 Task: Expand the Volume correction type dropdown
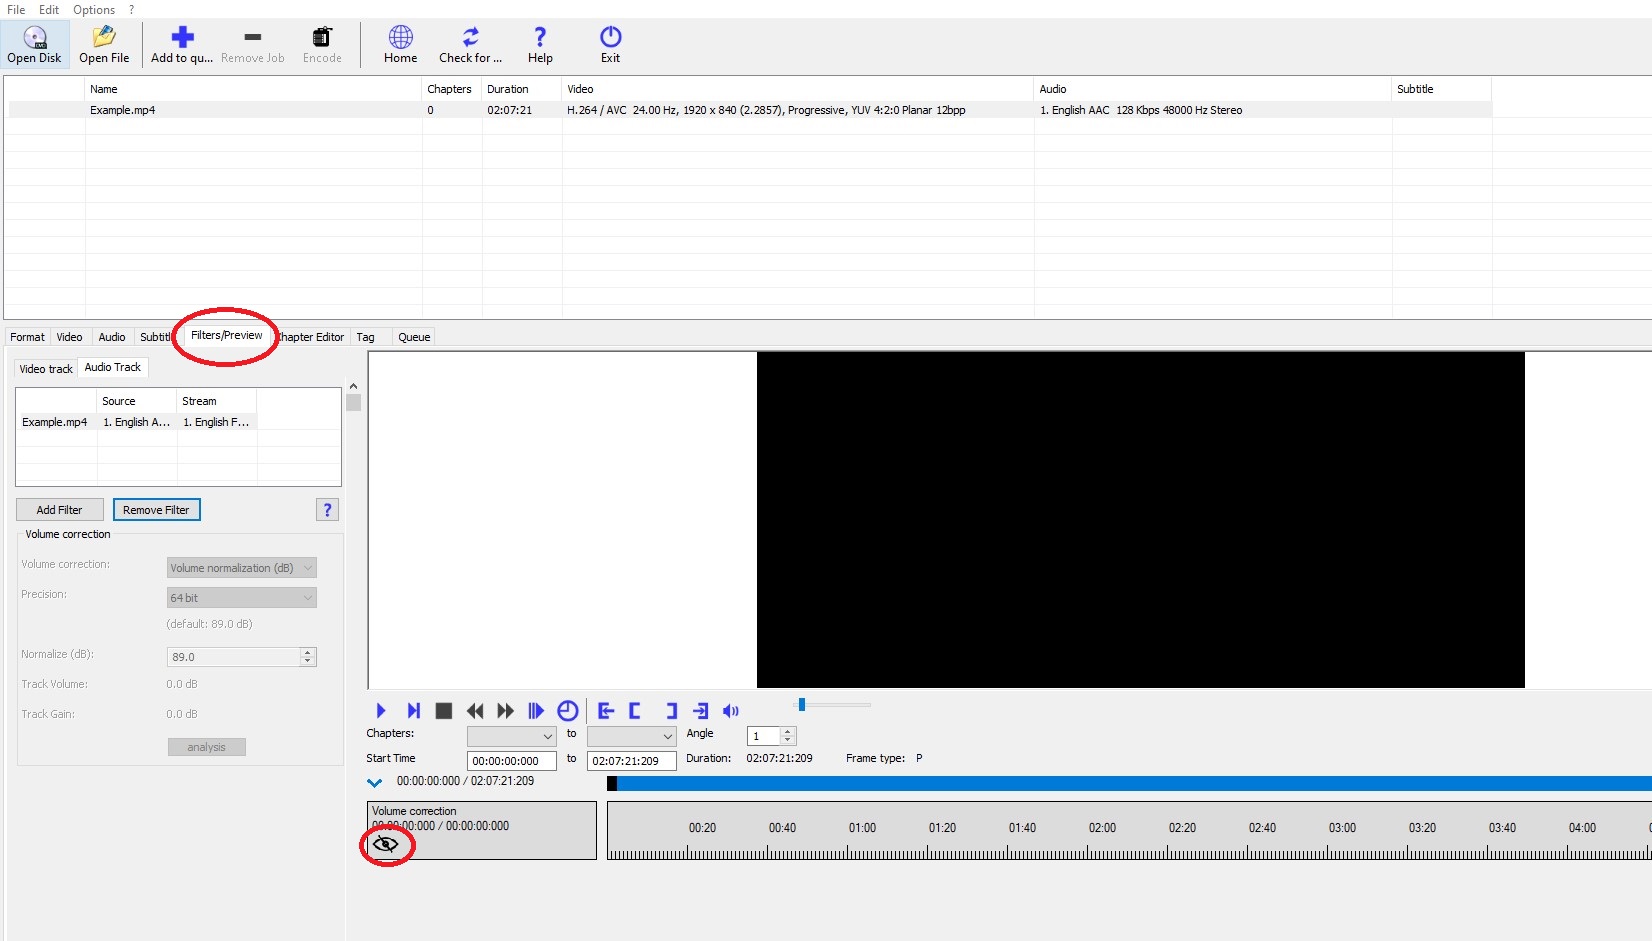coord(241,568)
